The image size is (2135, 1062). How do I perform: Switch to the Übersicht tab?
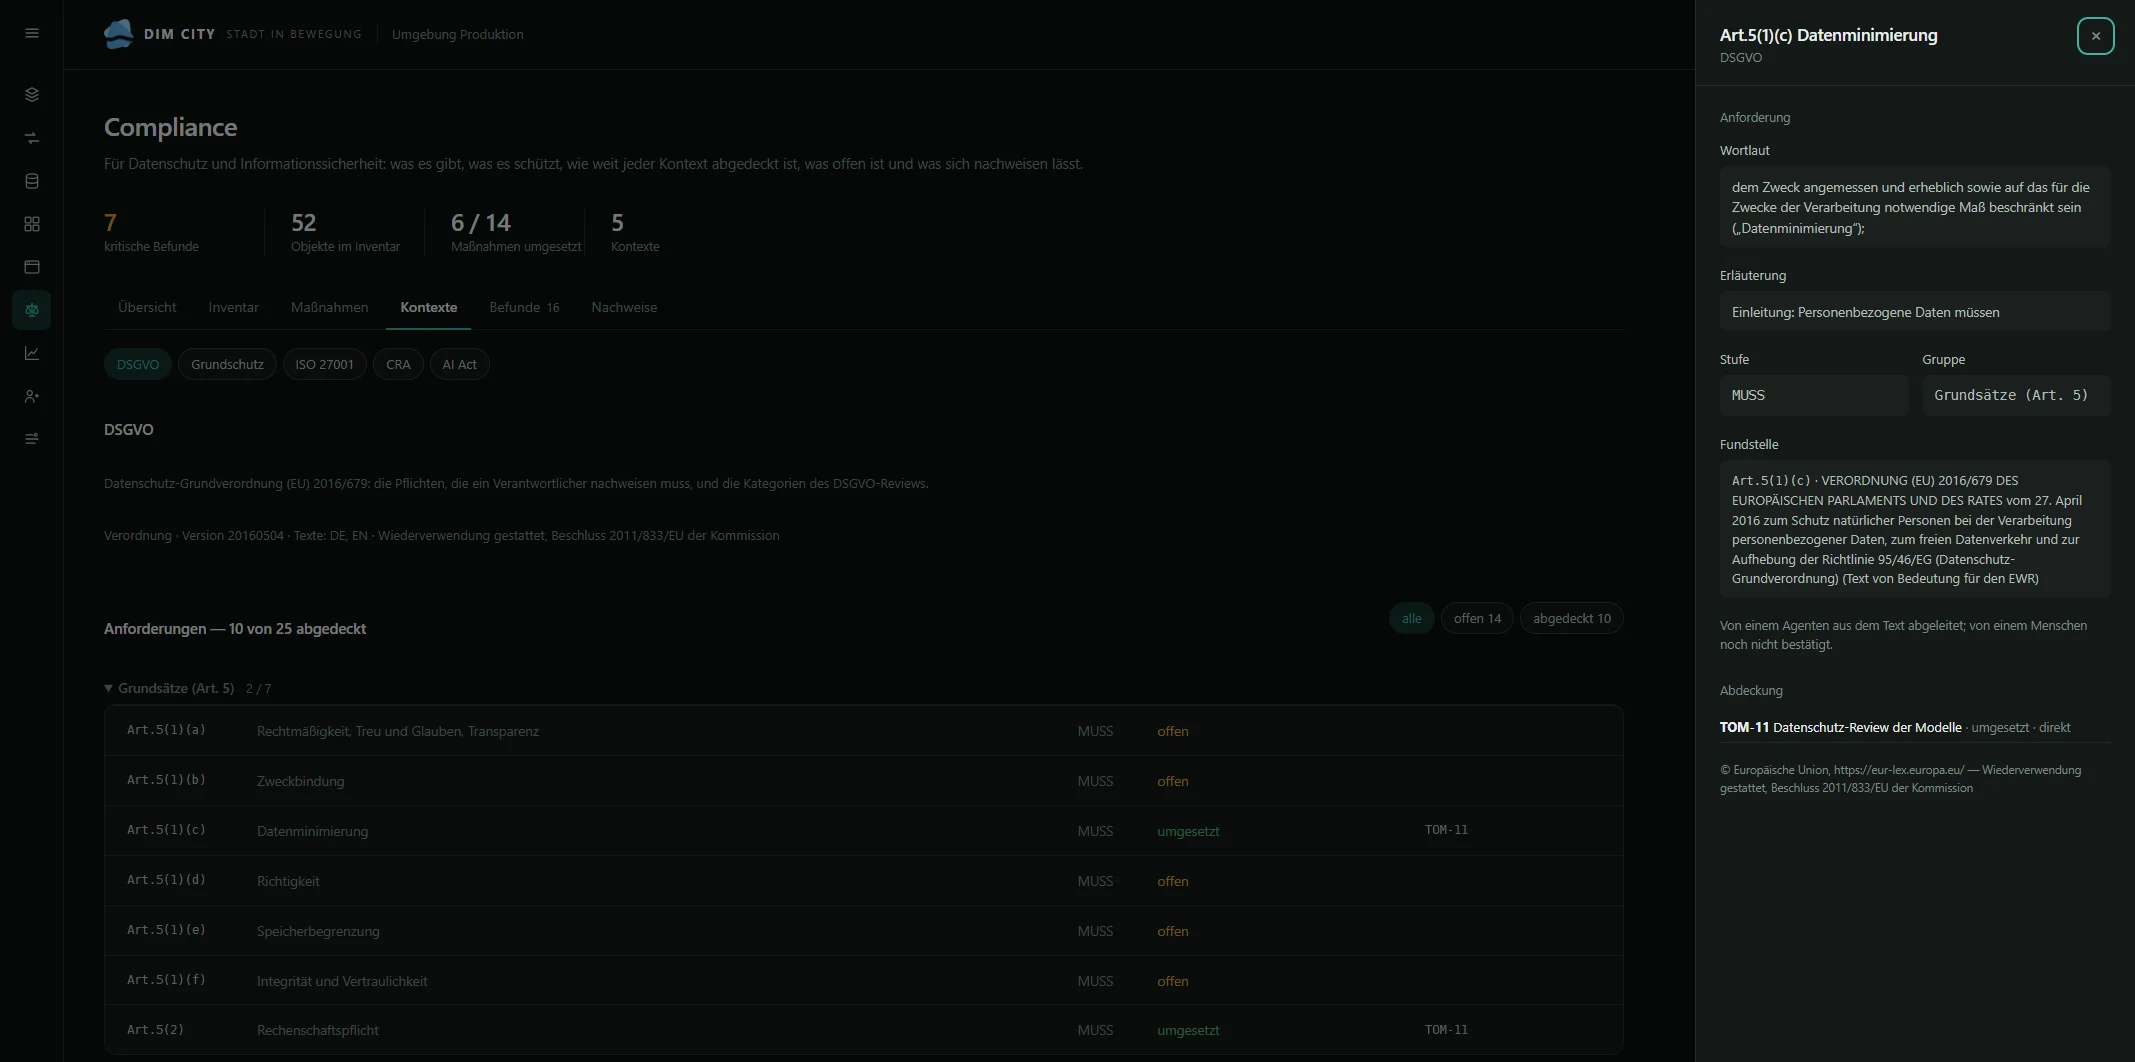click(x=147, y=307)
